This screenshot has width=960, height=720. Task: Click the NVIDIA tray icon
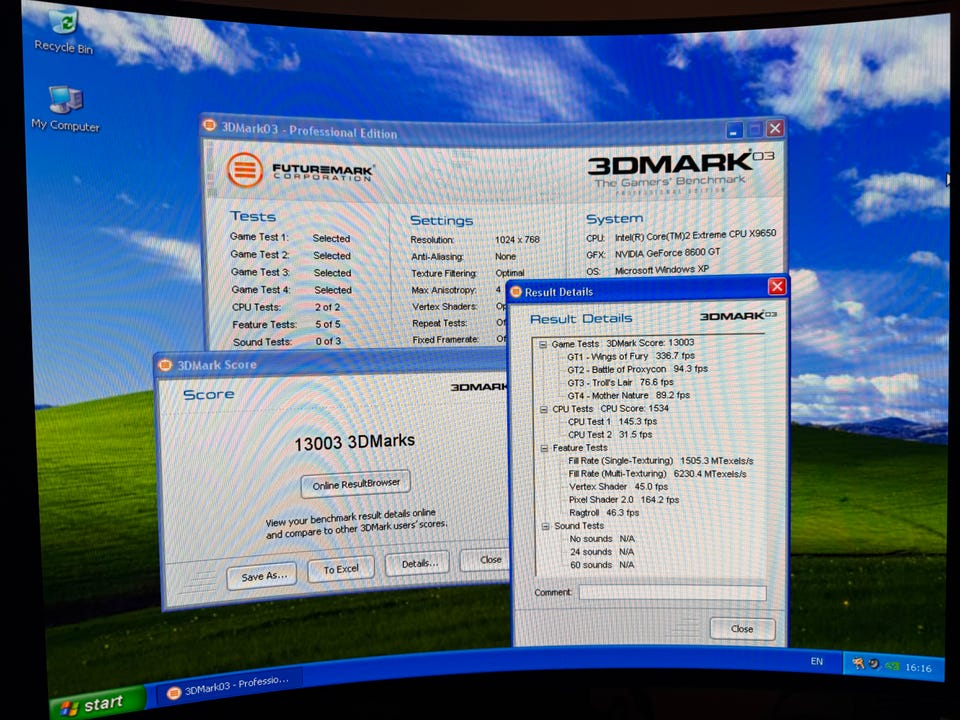point(892,666)
